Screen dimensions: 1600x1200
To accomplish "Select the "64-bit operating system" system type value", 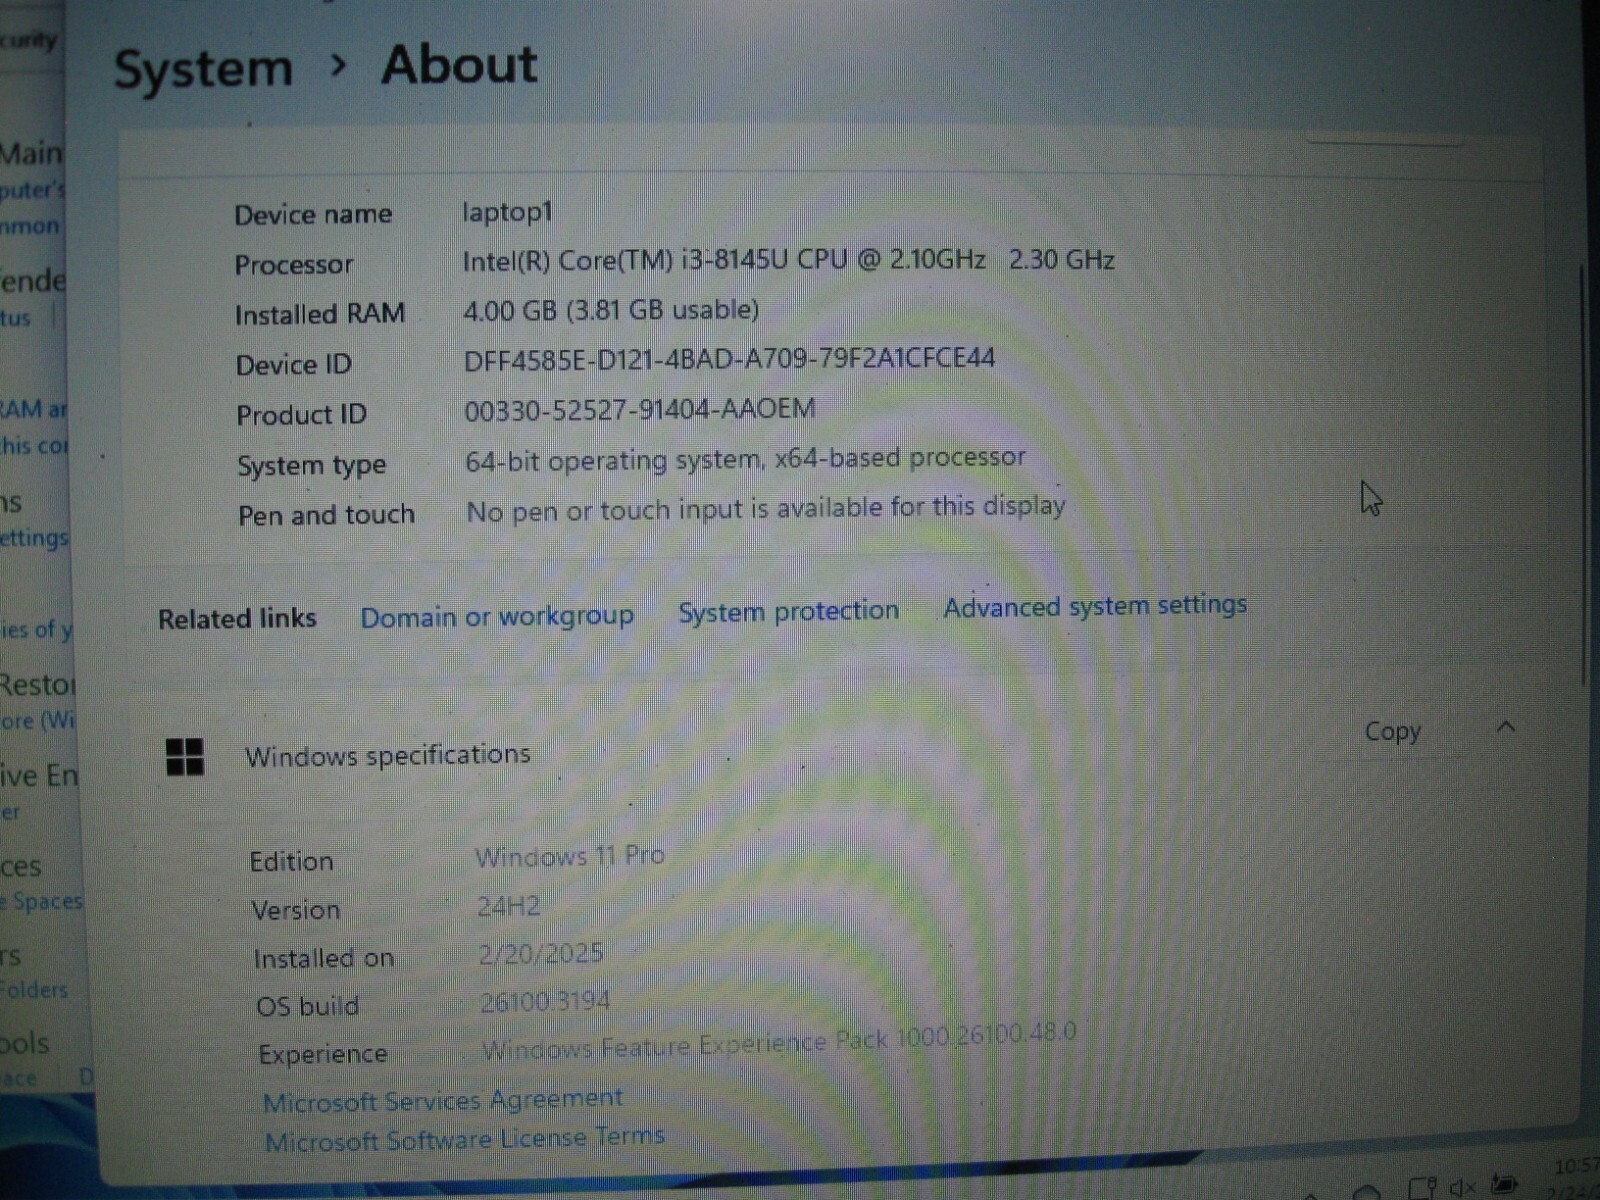I will click(745, 459).
